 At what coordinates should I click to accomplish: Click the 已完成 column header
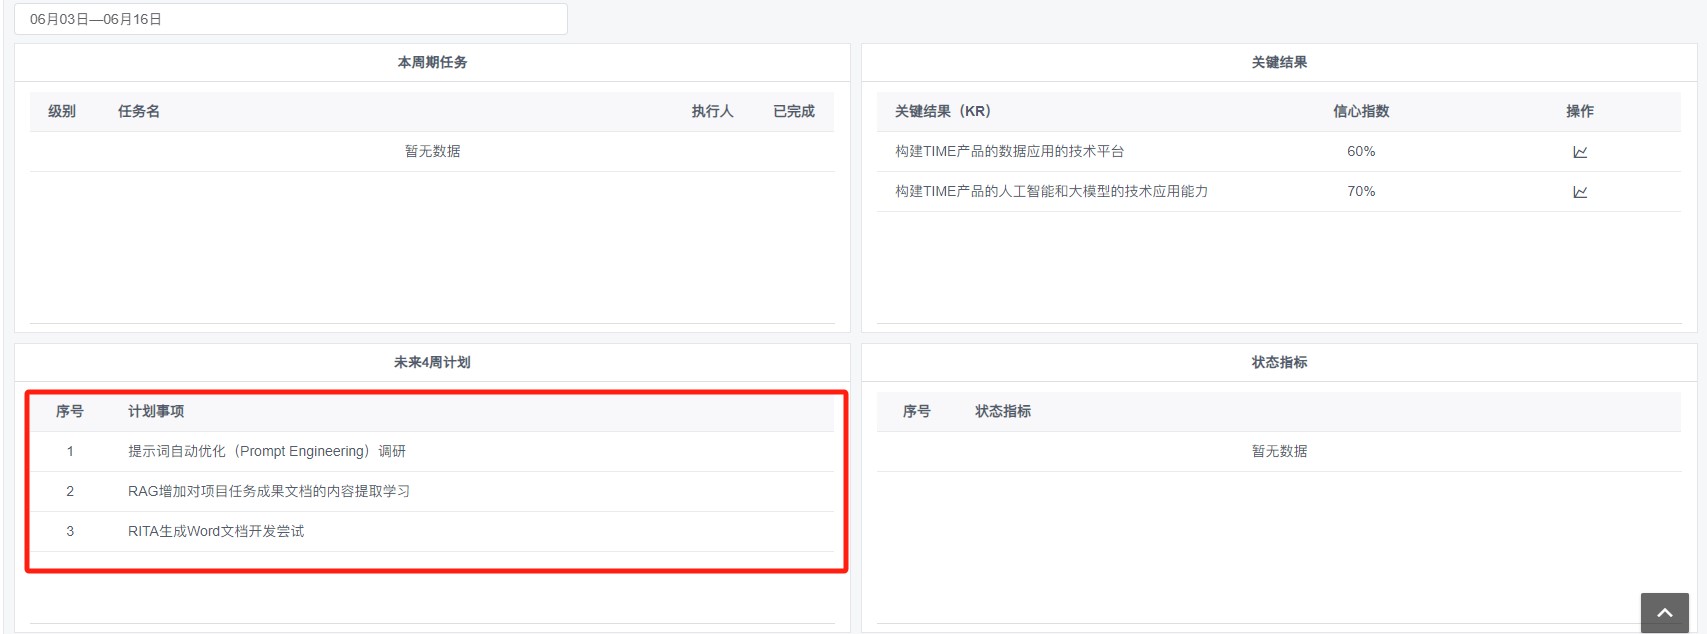coord(794,111)
